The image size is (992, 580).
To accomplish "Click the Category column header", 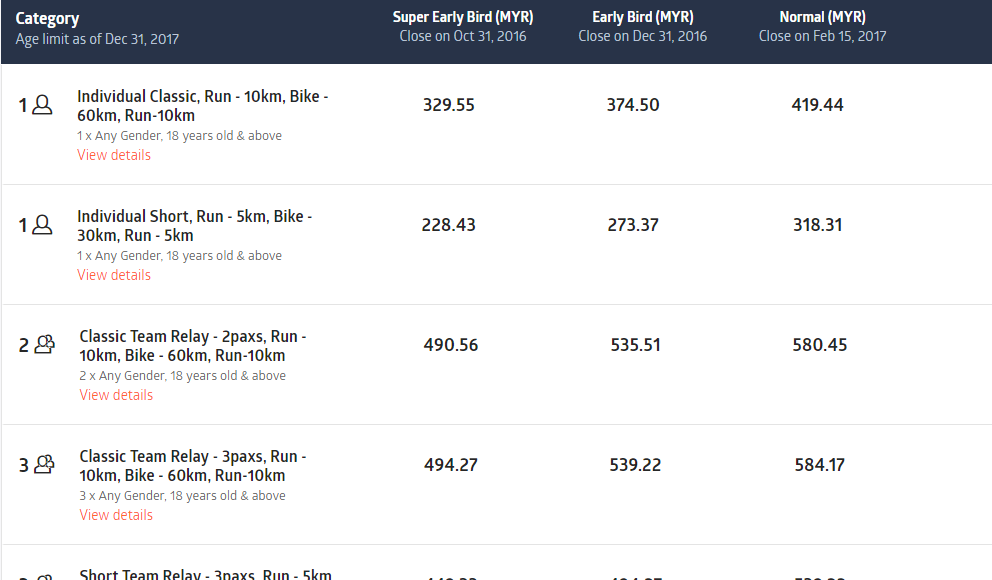I will click(47, 19).
